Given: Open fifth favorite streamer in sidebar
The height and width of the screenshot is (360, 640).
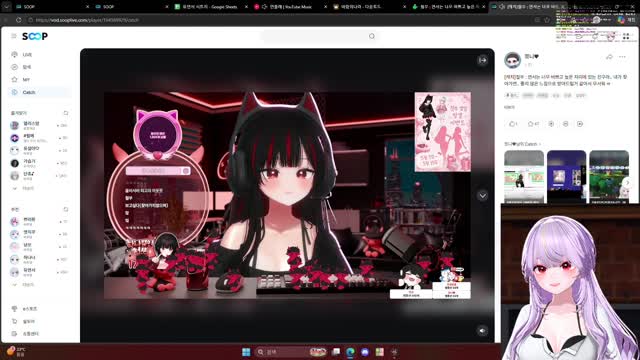Looking at the screenshot, I should (x=40, y=176).
